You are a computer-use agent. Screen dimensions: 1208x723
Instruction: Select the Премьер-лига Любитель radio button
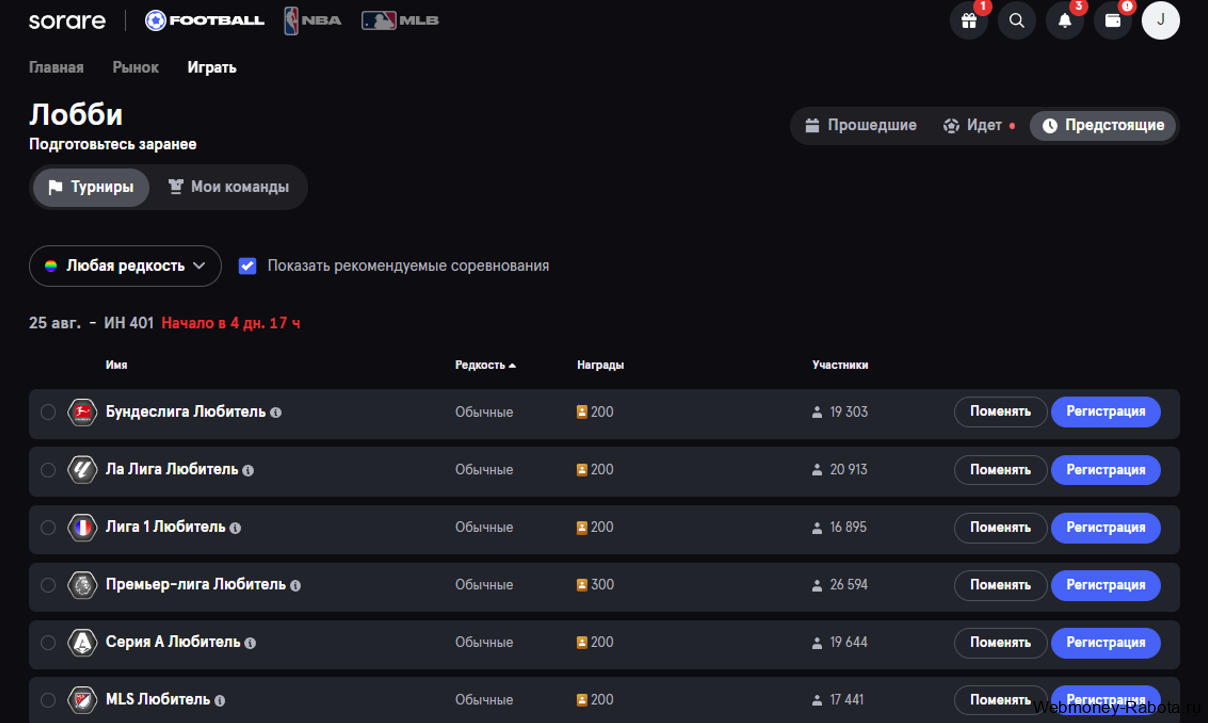pyautogui.click(x=48, y=585)
